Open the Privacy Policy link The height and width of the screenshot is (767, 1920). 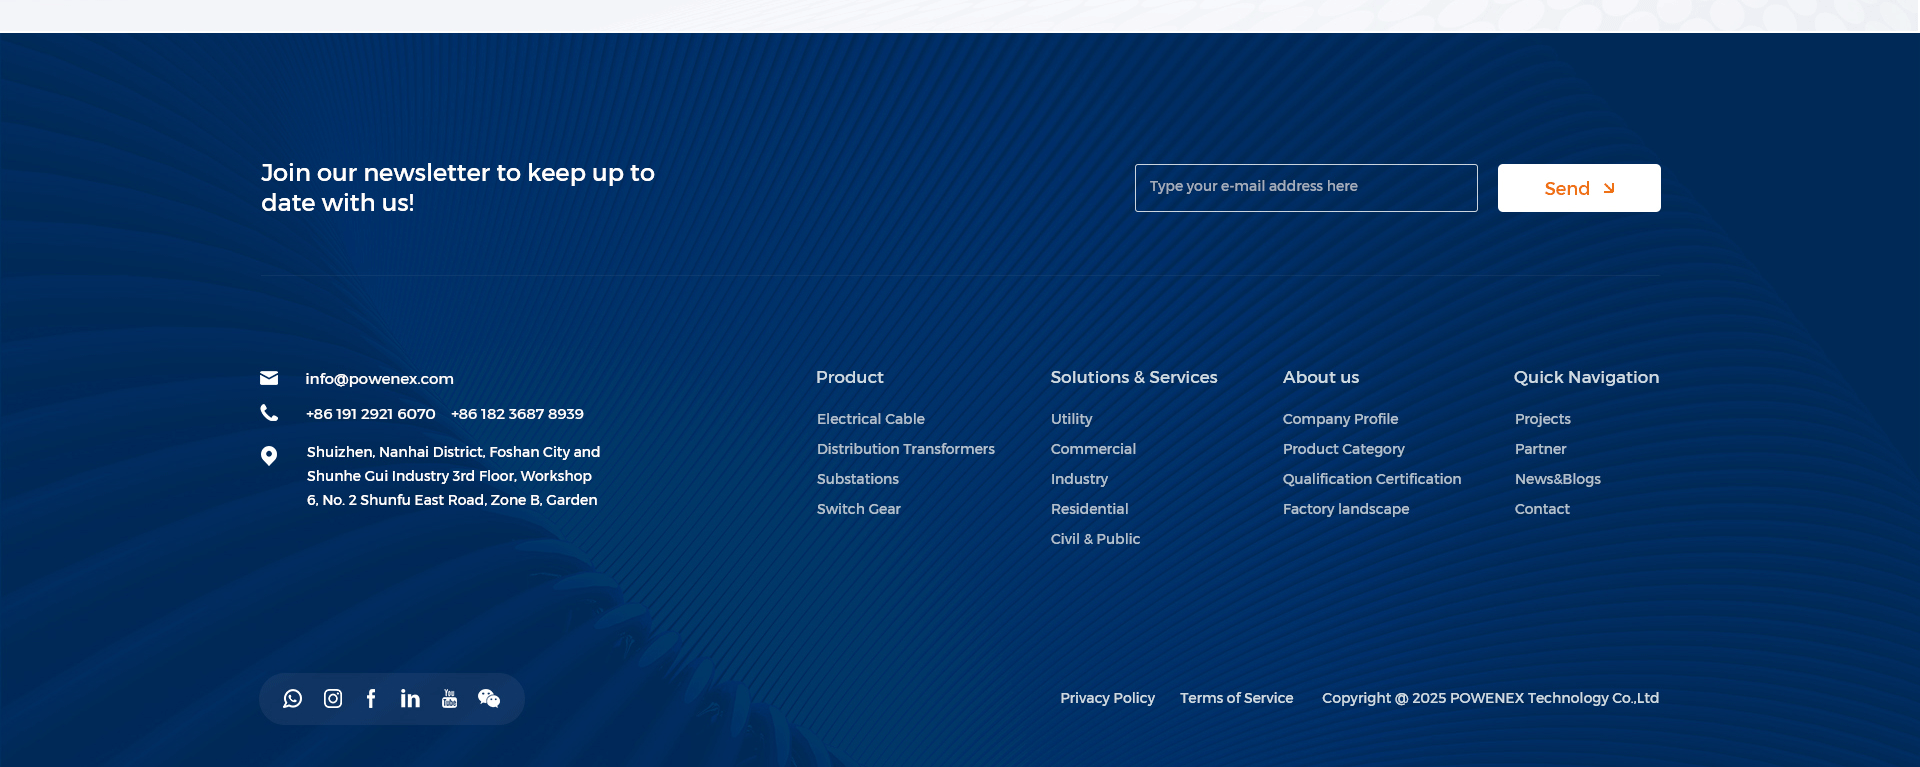[1107, 698]
